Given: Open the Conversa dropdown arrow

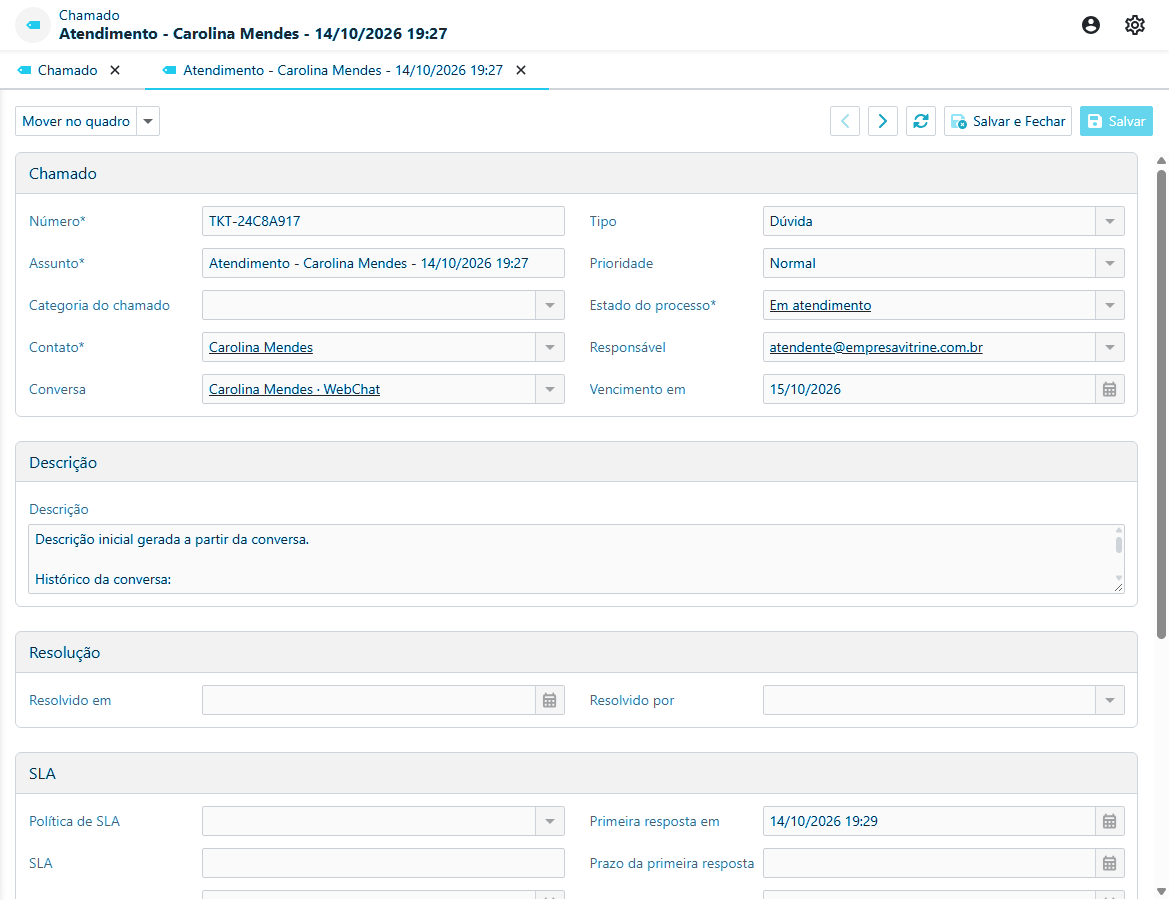Looking at the screenshot, I should tap(549, 389).
